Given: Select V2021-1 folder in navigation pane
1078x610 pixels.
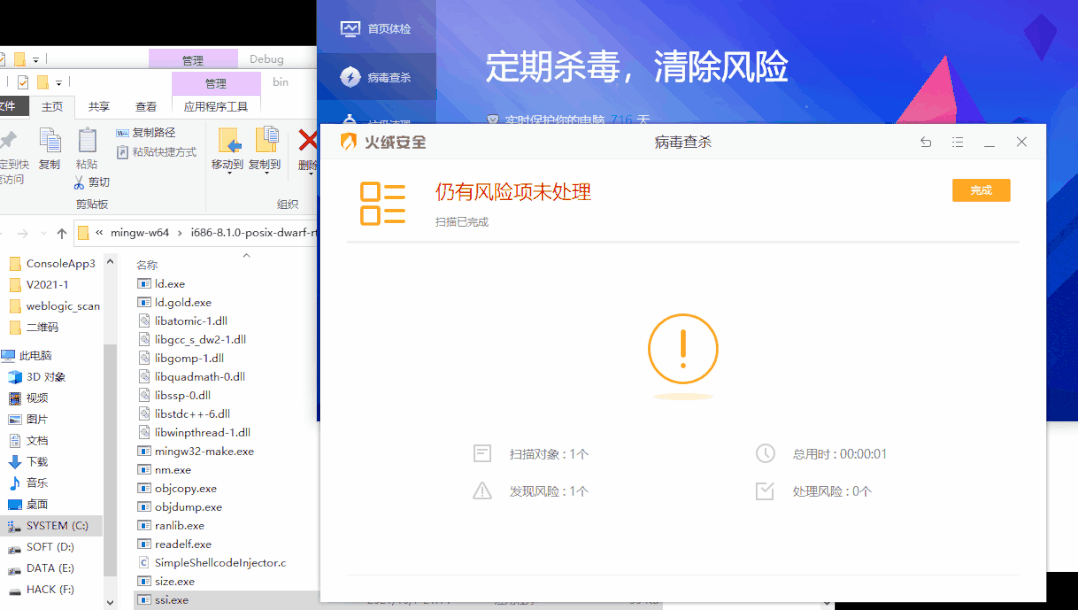Looking at the screenshot, I should (x=39, y=285).
